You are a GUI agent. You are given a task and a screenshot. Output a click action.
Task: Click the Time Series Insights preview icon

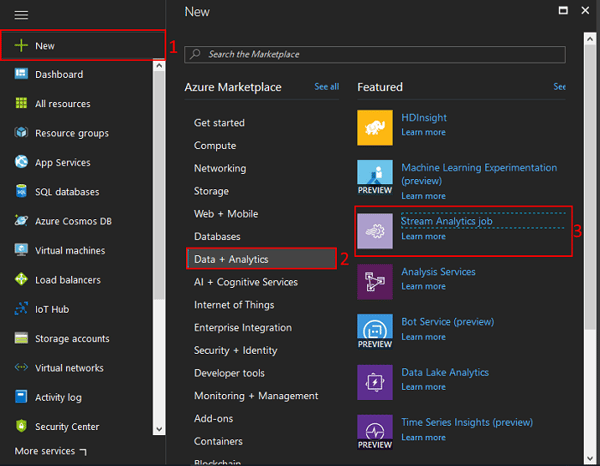375,432
